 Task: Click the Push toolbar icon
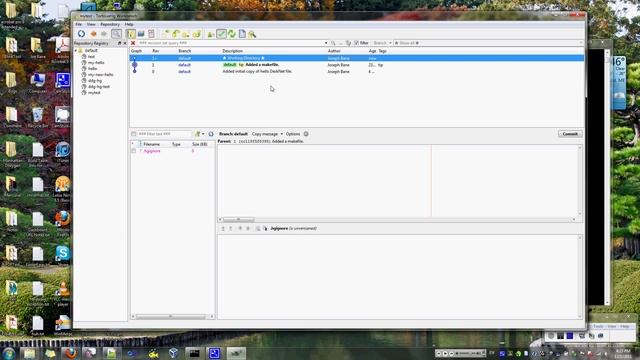[196, 34]
